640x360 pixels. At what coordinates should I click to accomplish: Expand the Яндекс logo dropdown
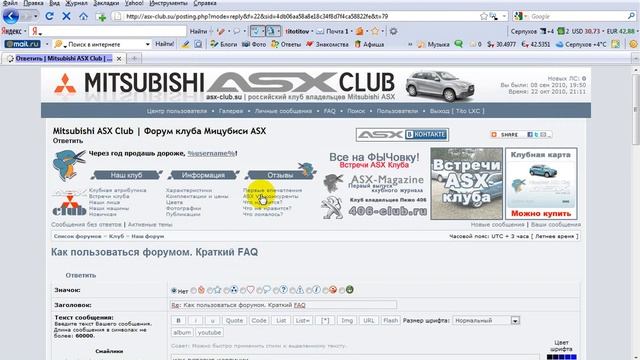[x=25, y=31]
